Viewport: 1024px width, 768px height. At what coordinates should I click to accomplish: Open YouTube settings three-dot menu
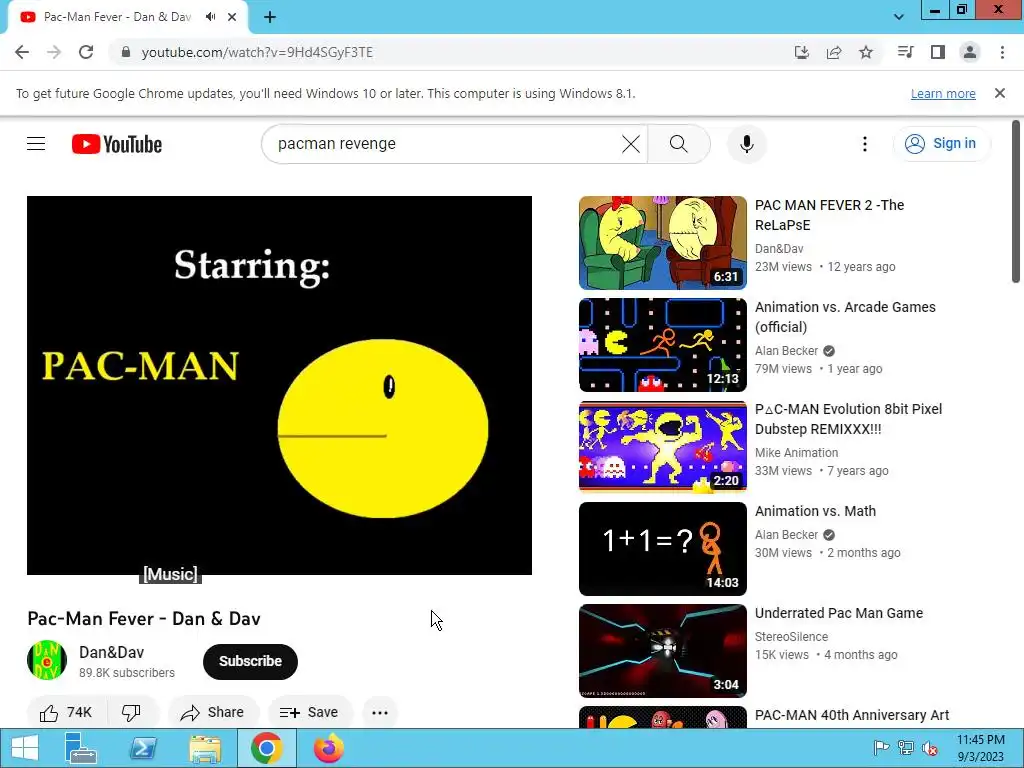(865, 144)
